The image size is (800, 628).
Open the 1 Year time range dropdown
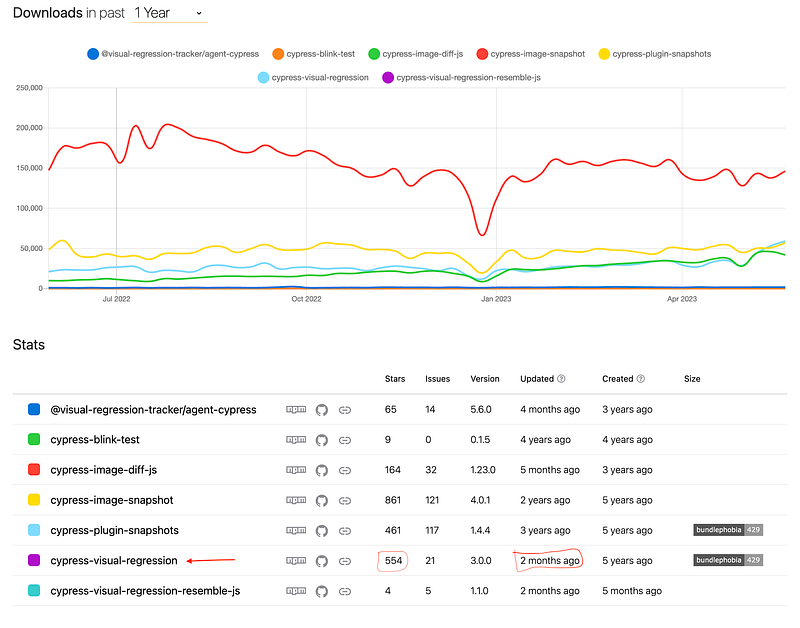click(x=169, y=13)
